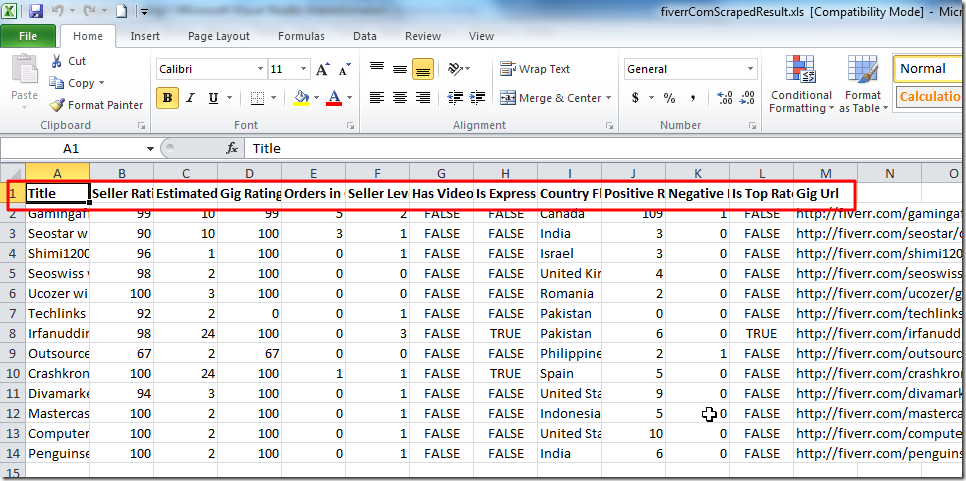Click the Undo icon in quick access toolbar

57,10
